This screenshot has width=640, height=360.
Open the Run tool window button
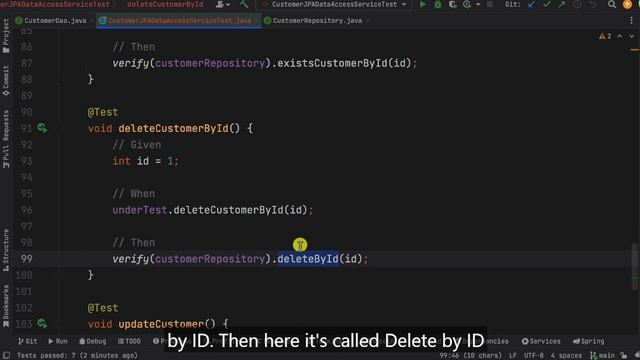[58, 341]
